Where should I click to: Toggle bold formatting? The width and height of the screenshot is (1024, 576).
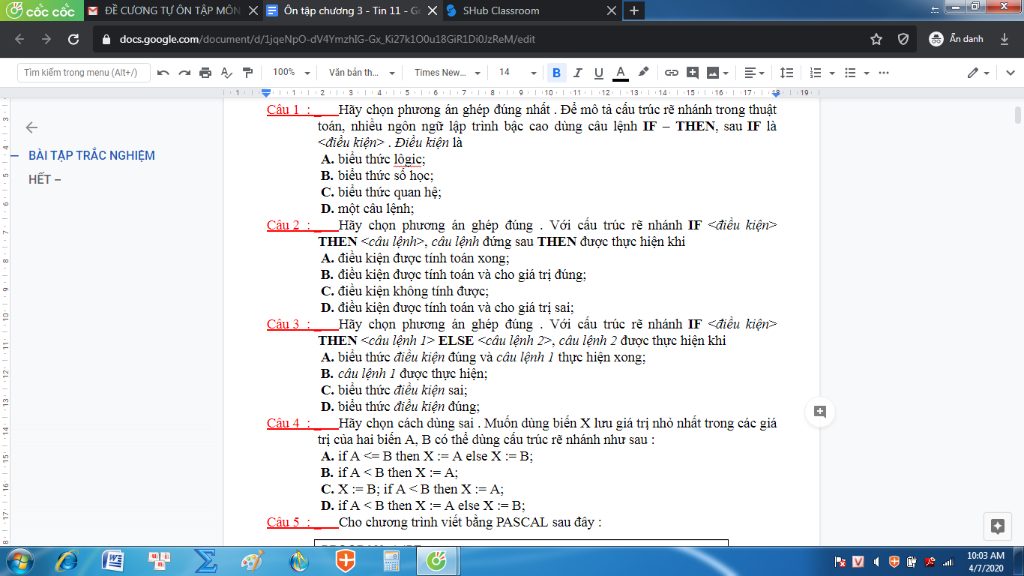click(556, 72)
